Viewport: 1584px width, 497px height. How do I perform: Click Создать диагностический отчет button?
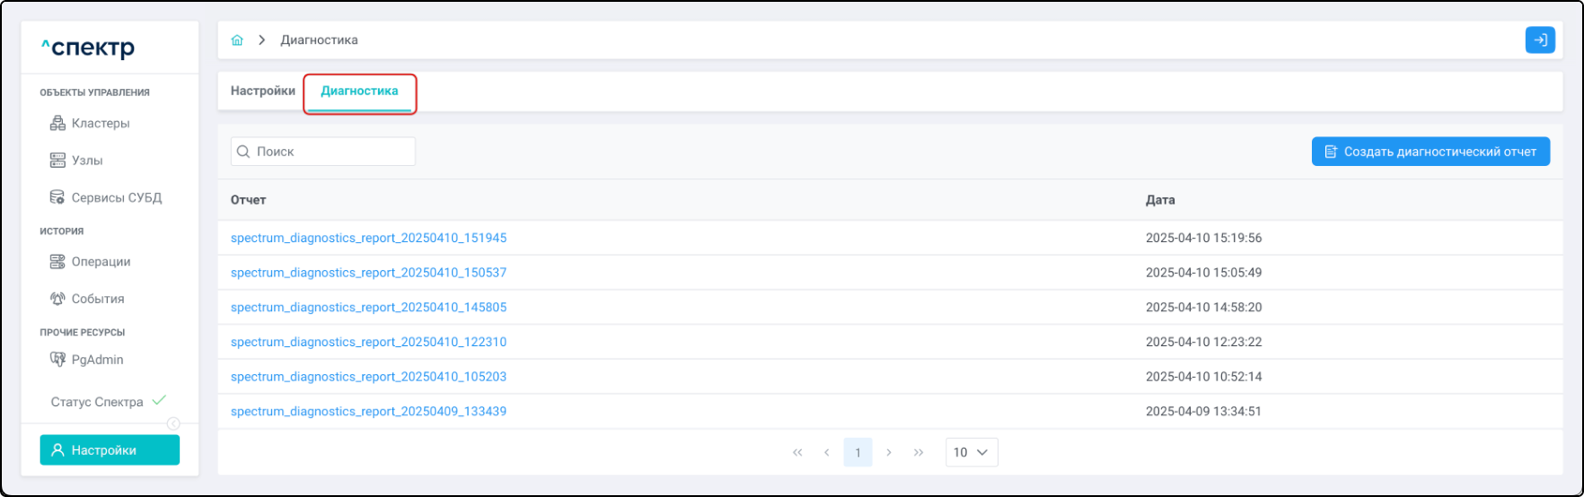click(x=1430, y=152)
